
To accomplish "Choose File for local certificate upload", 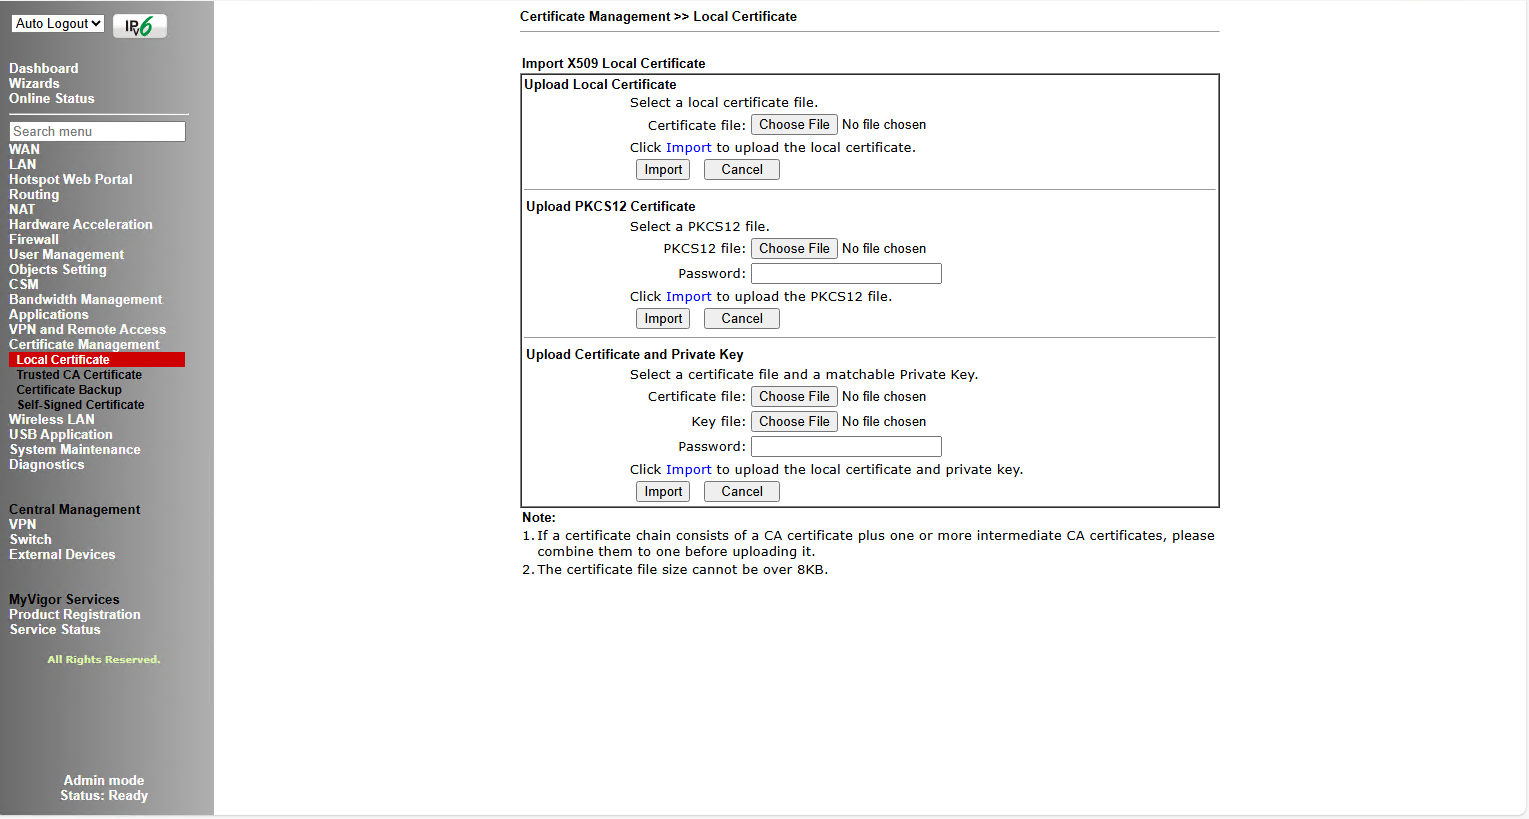I will coord(794,125).
